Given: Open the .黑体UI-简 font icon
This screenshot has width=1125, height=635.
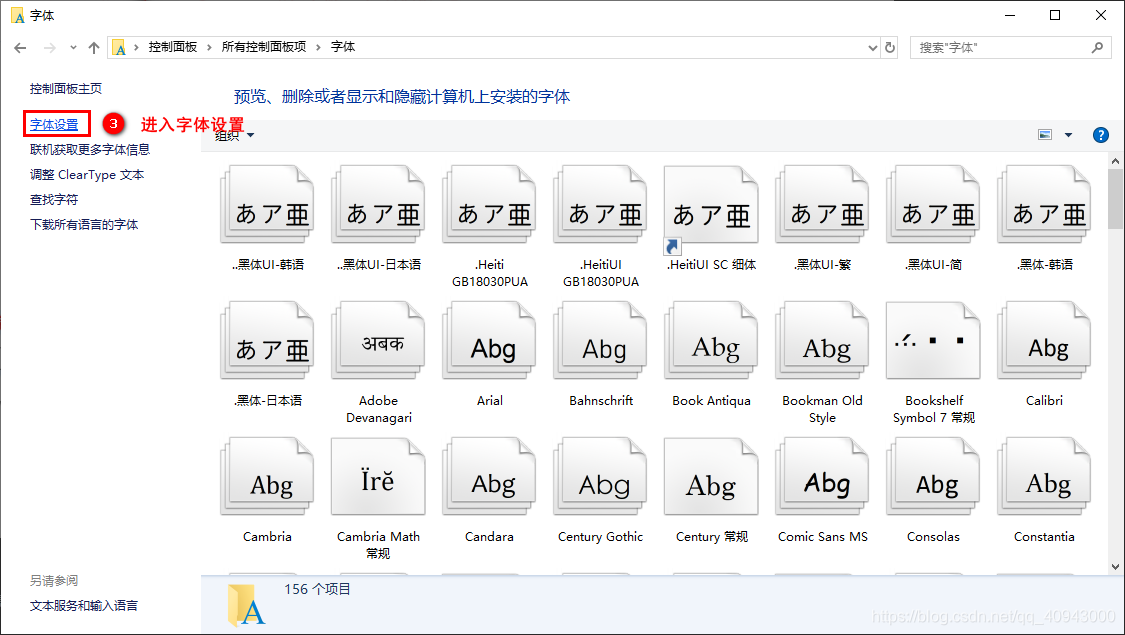Looking at the screenshot, I should (933, 205).
